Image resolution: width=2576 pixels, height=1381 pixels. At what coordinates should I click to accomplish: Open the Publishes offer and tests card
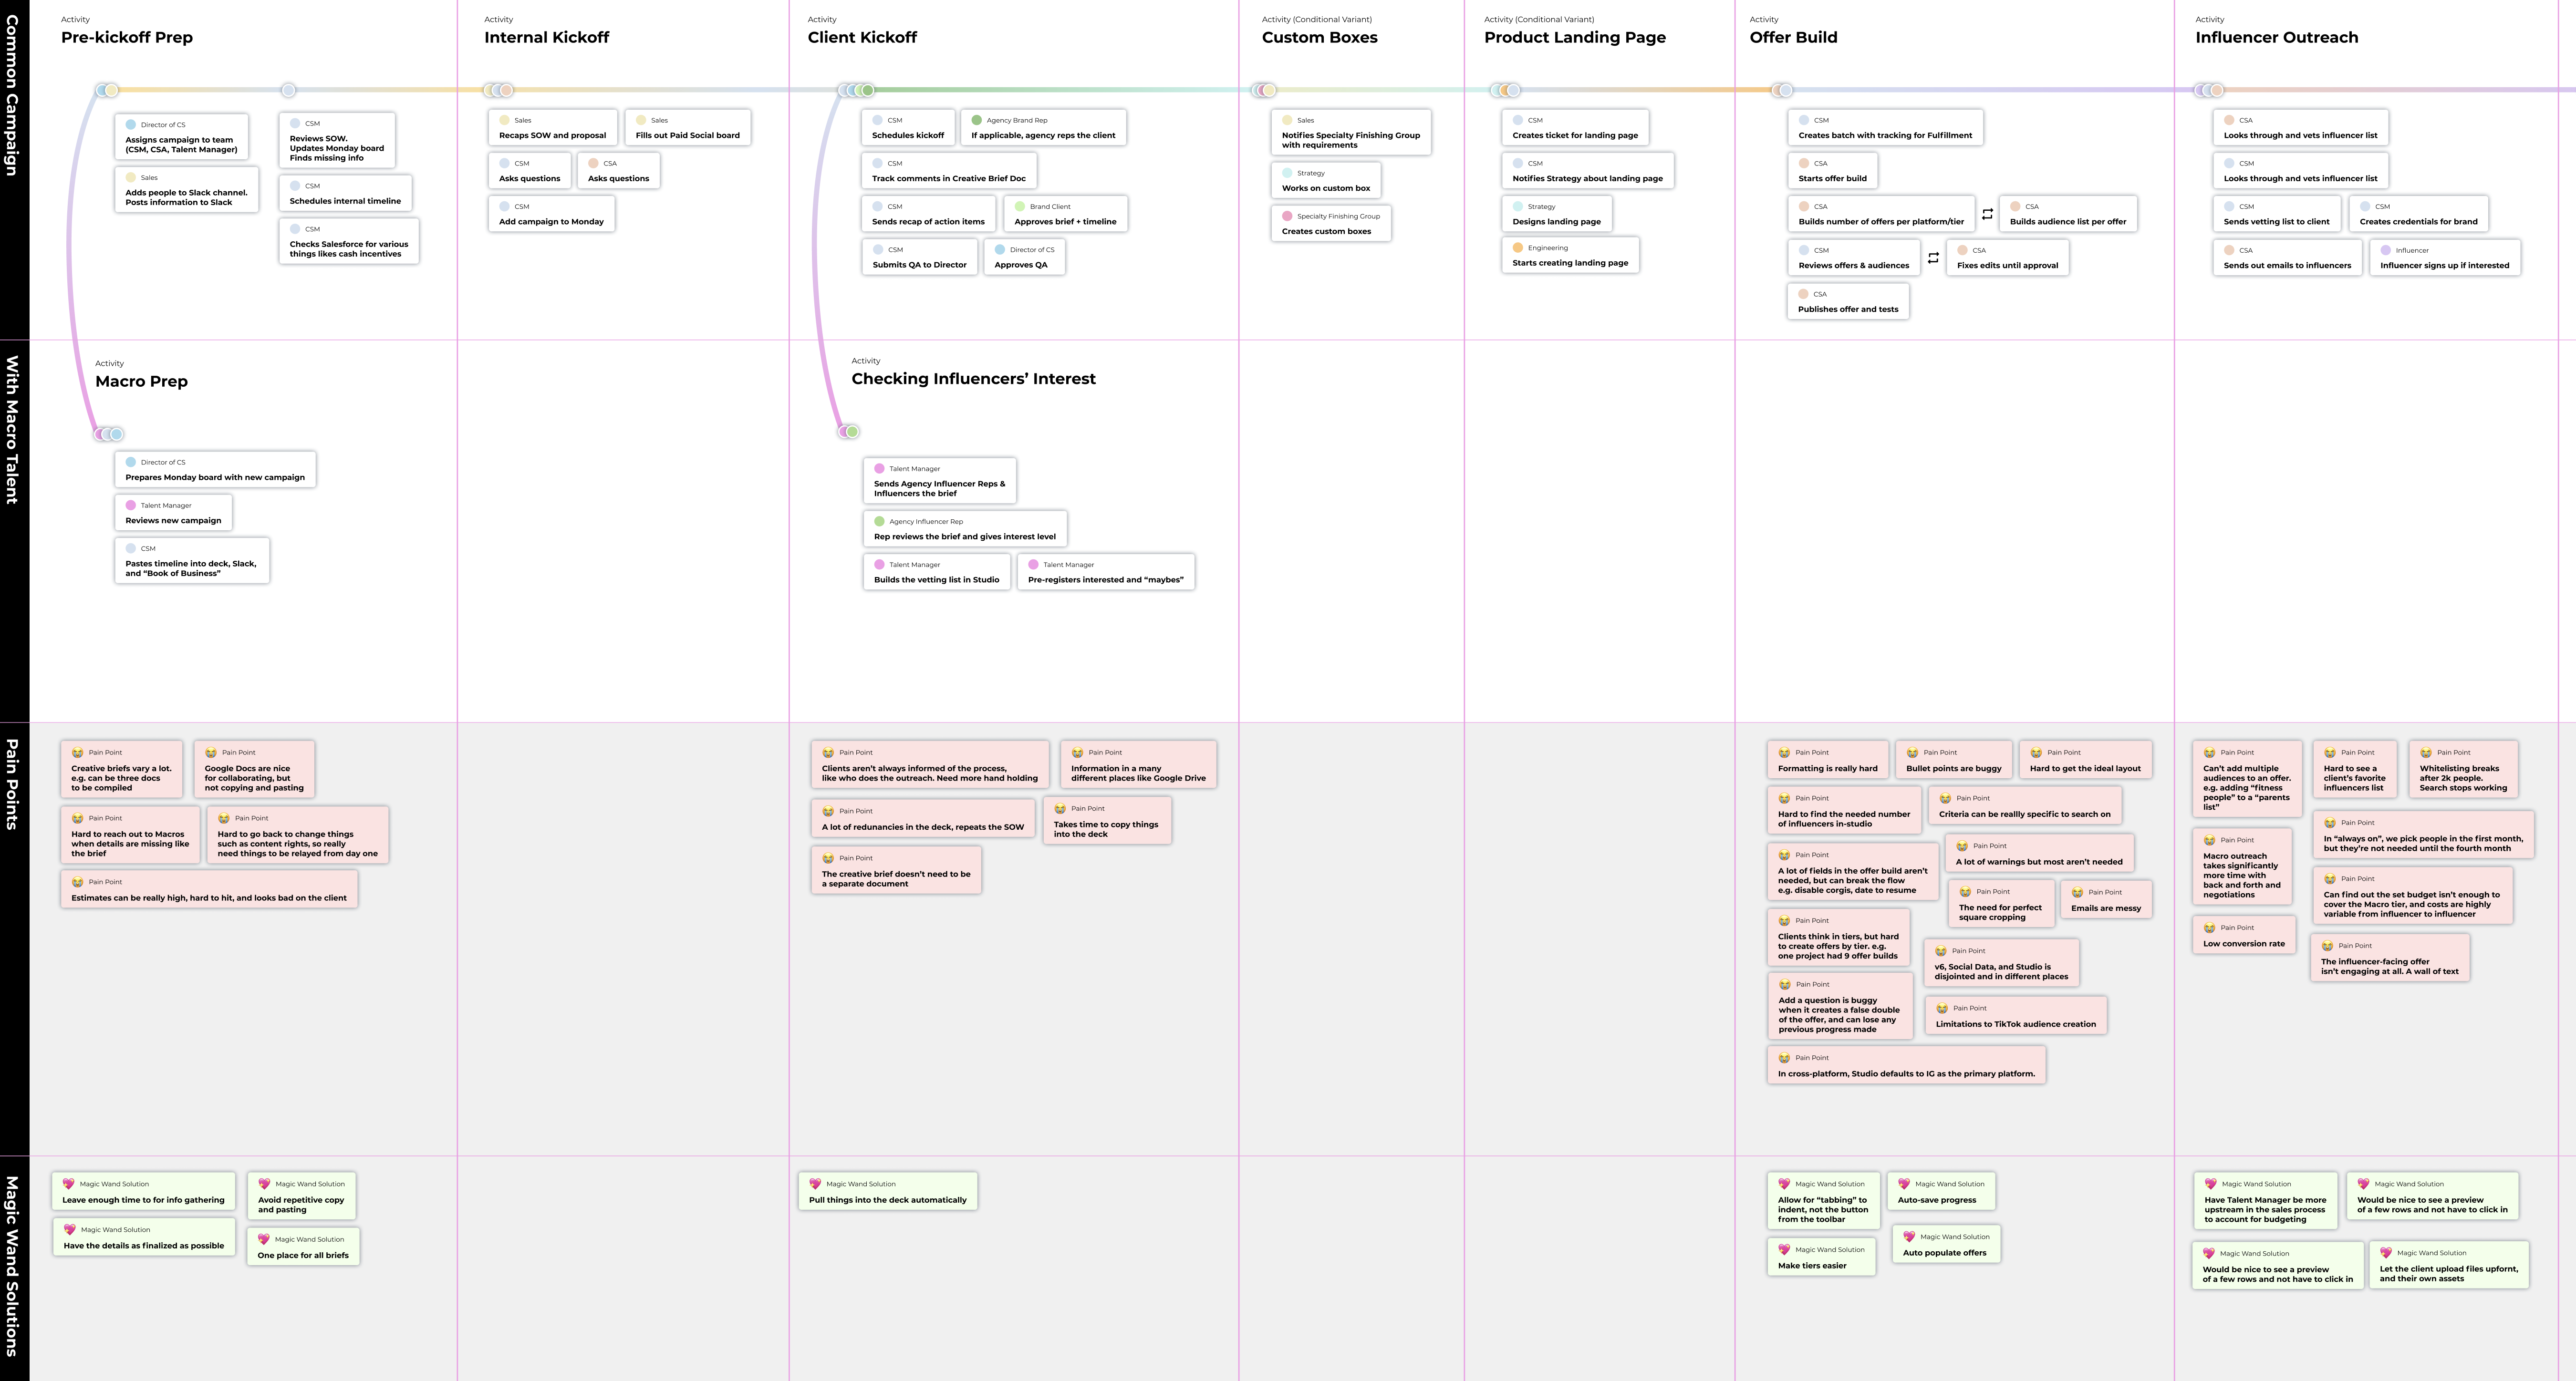pos(1848,302)
